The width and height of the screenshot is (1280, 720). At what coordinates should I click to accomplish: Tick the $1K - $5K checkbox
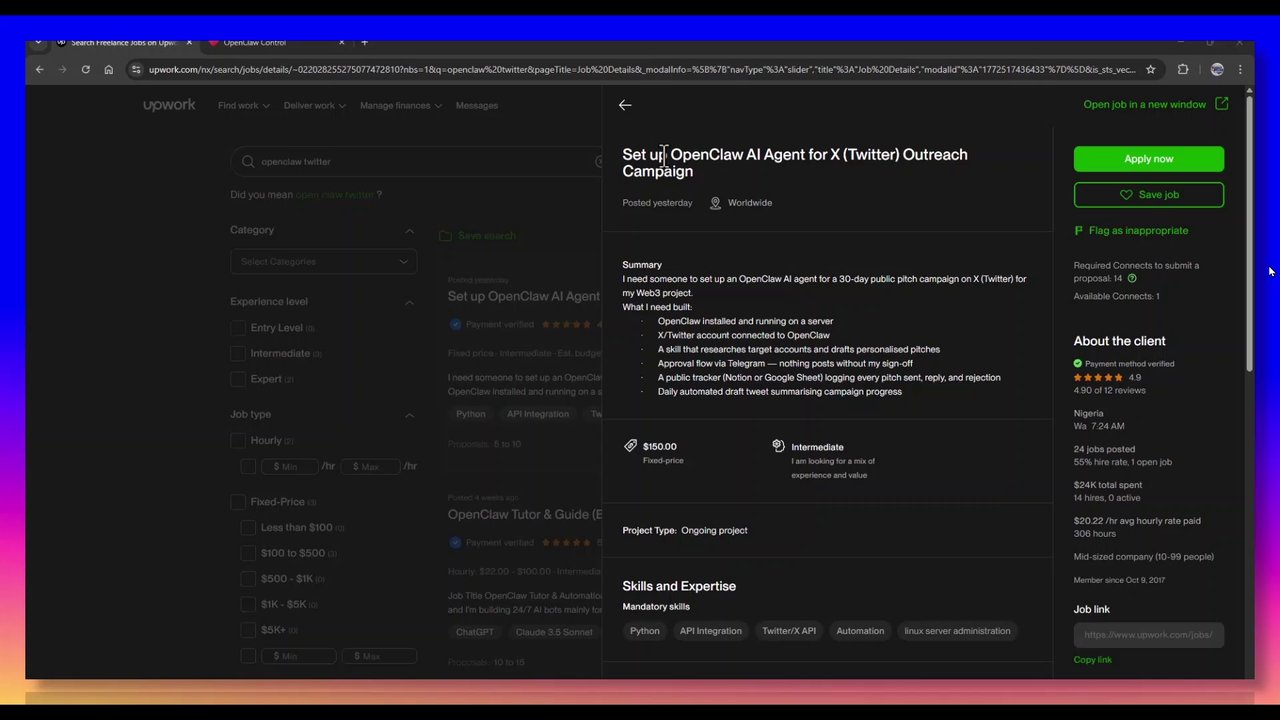click(248, 604)
